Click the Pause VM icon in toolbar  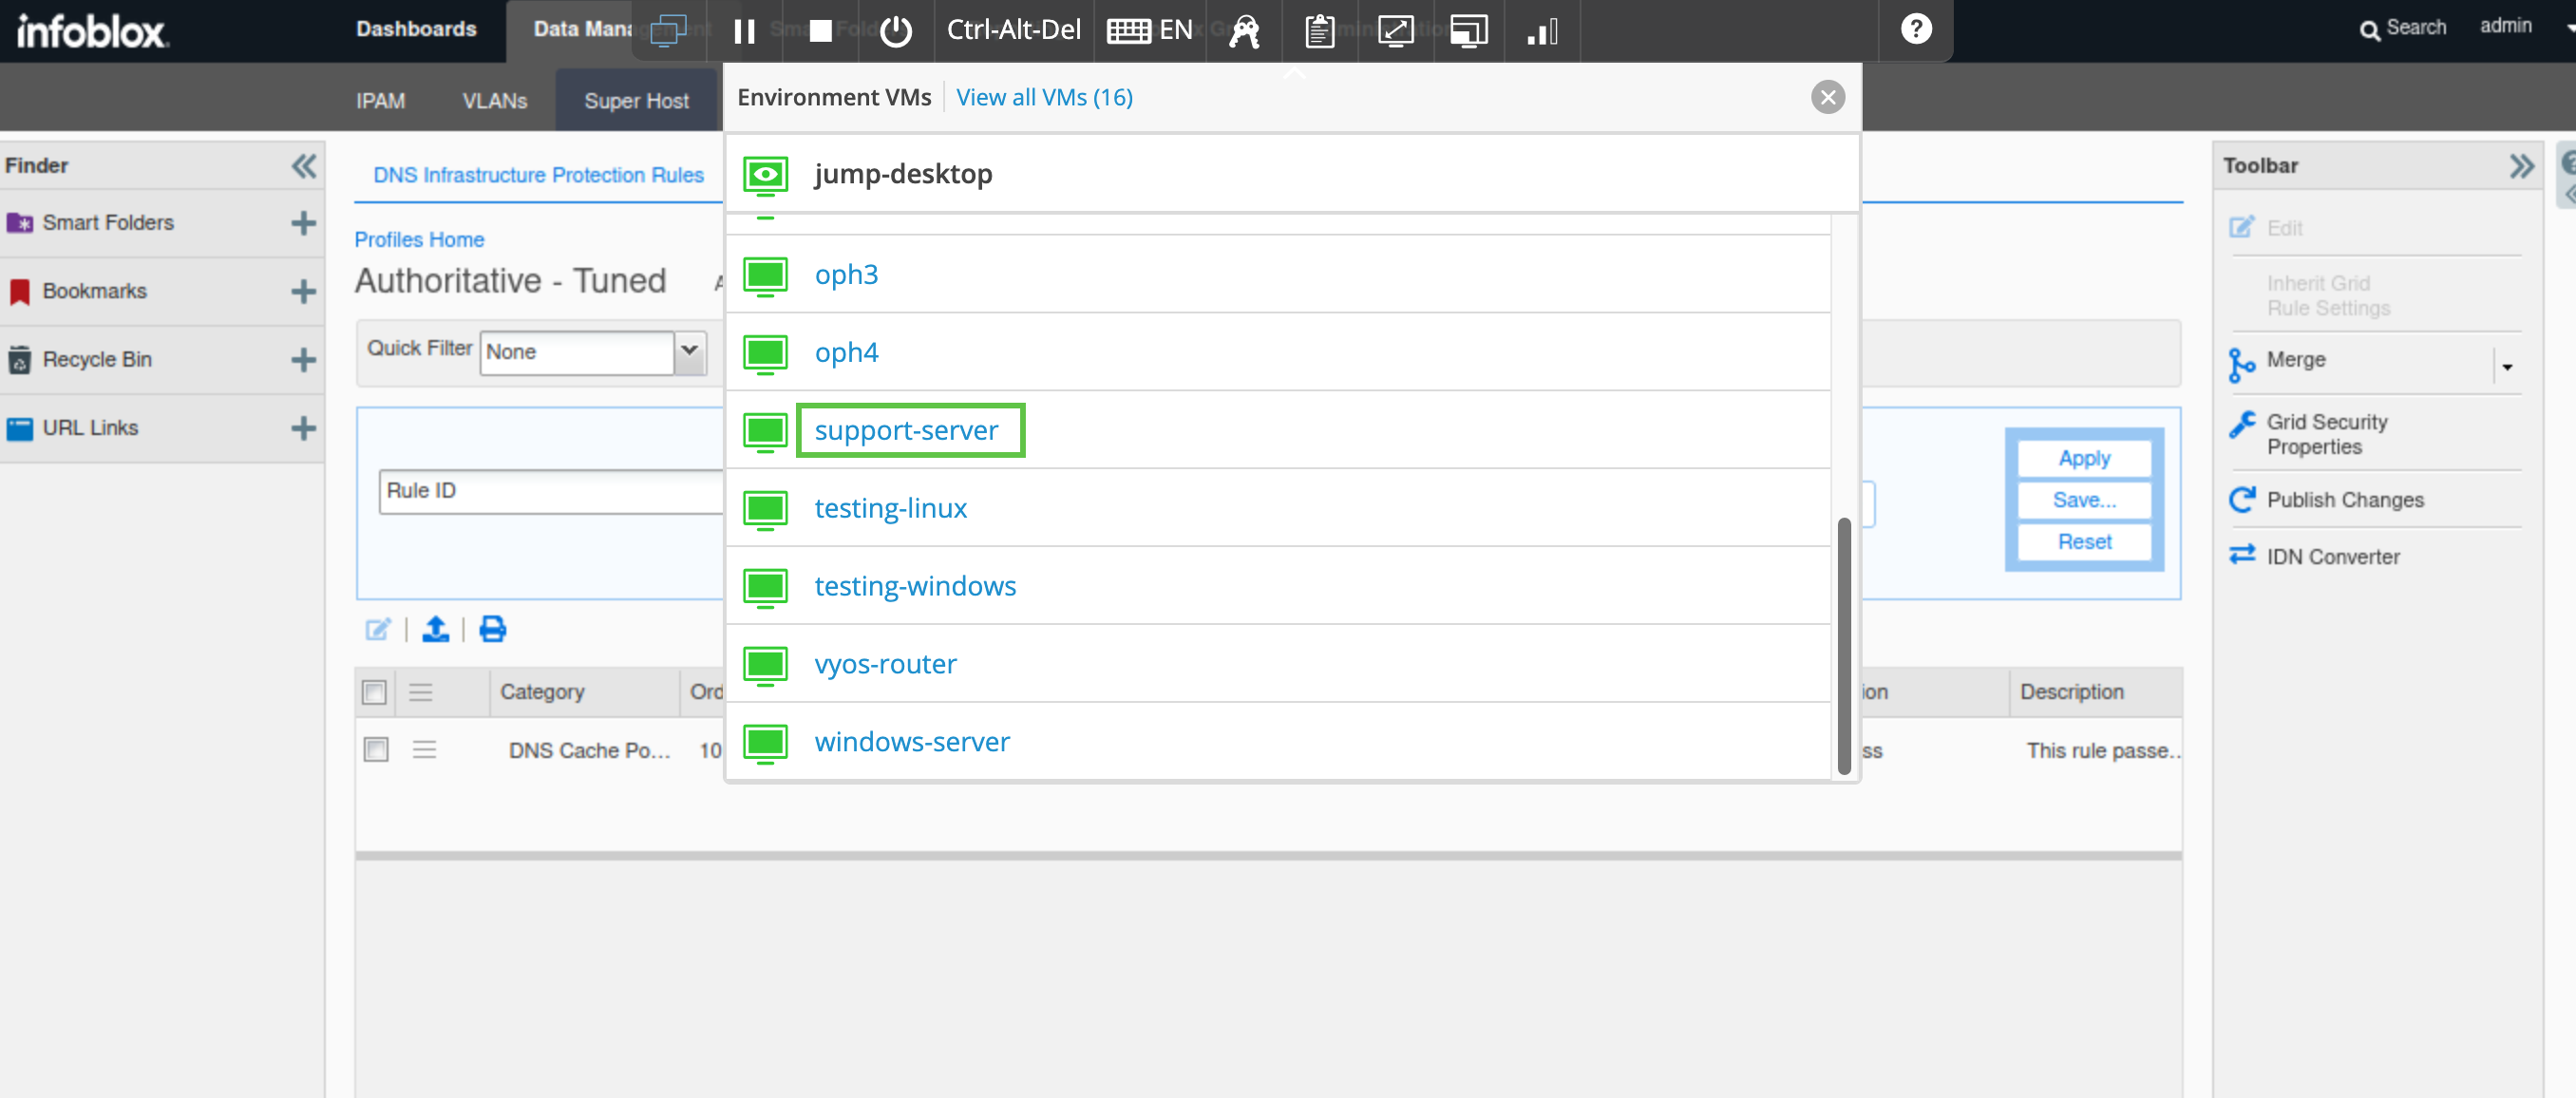(x=744, y=31)
